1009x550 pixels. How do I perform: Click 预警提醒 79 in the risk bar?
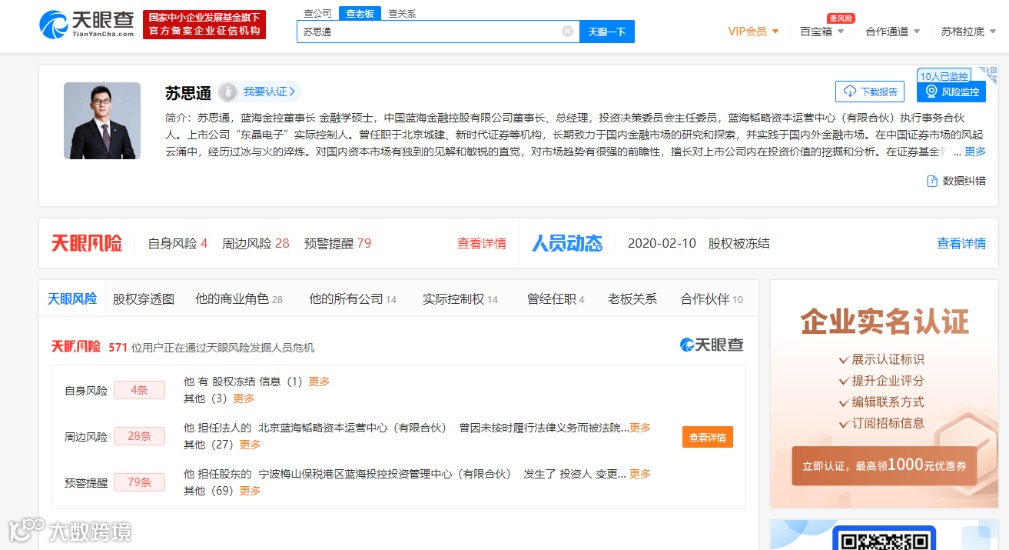tap(337, 243)
